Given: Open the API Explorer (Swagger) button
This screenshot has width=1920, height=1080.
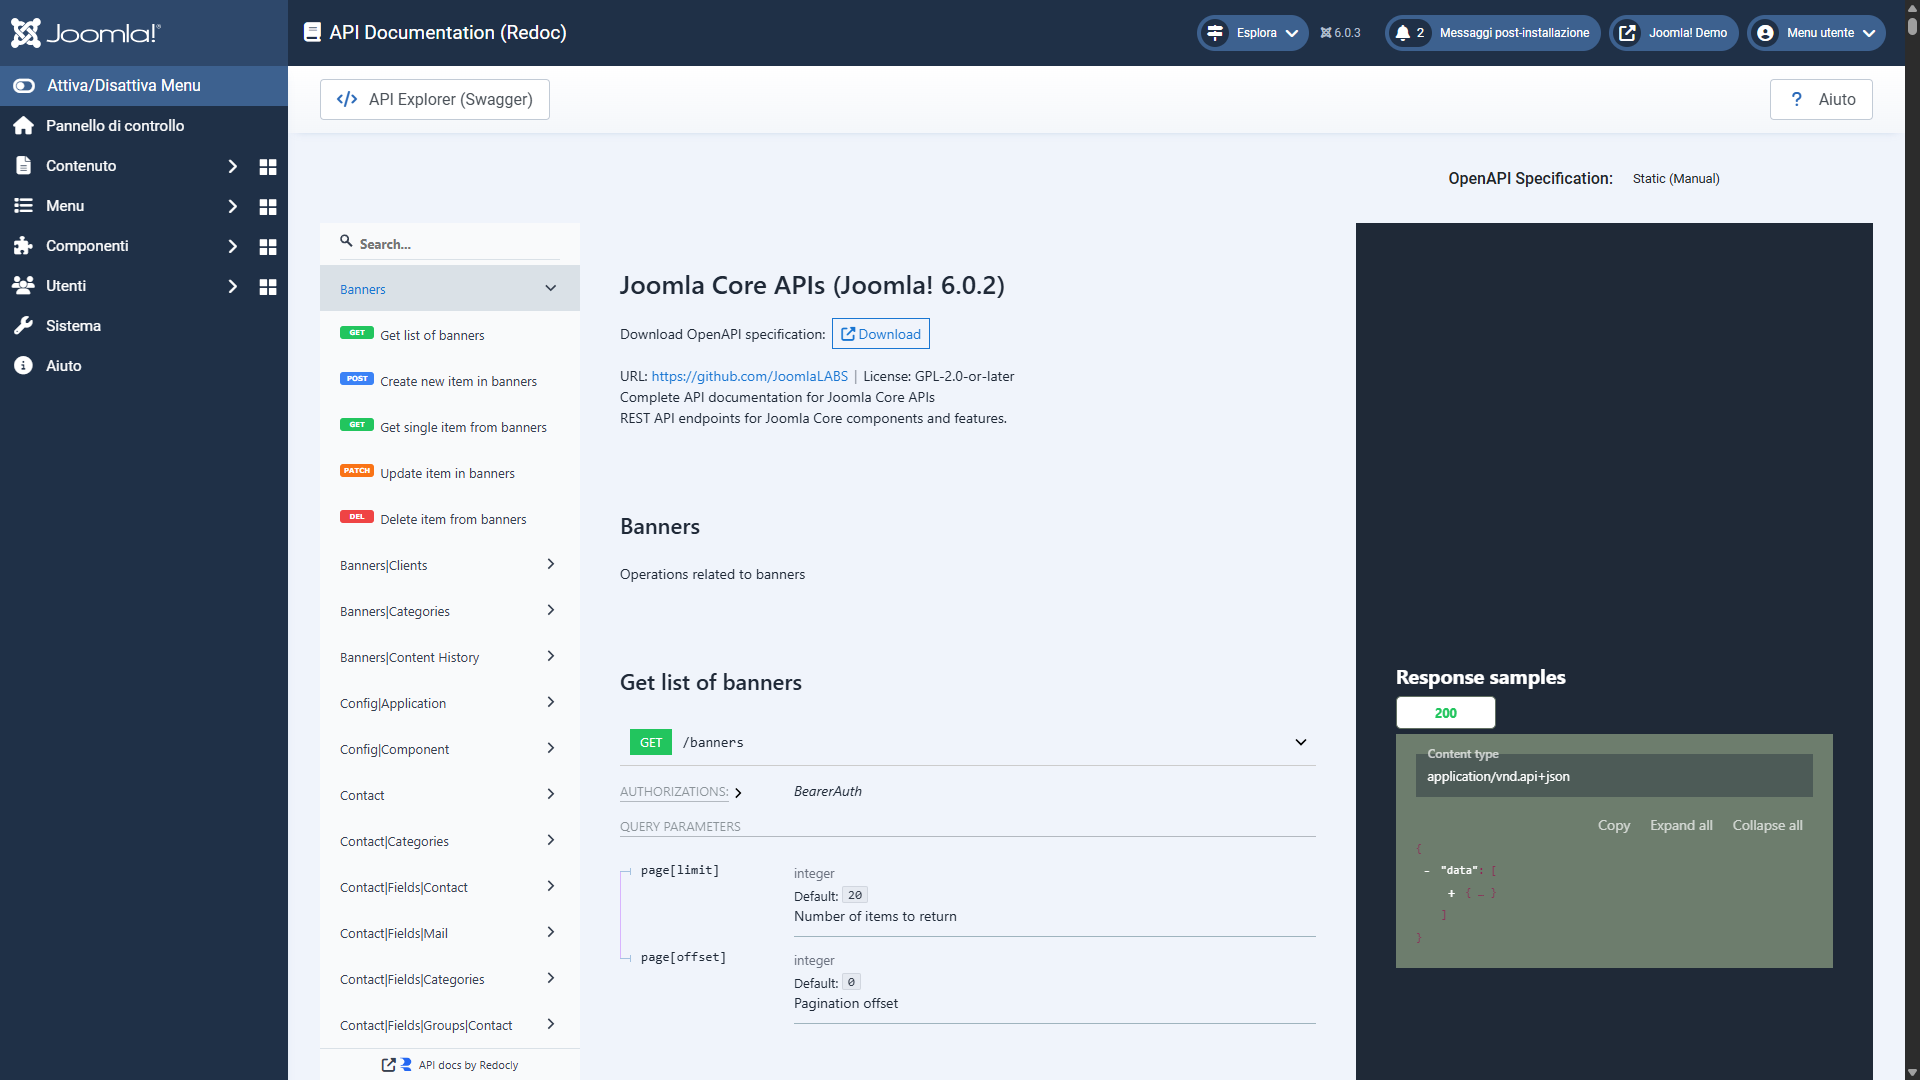Looking at the screenshot, I should click(x=434, y=99).
